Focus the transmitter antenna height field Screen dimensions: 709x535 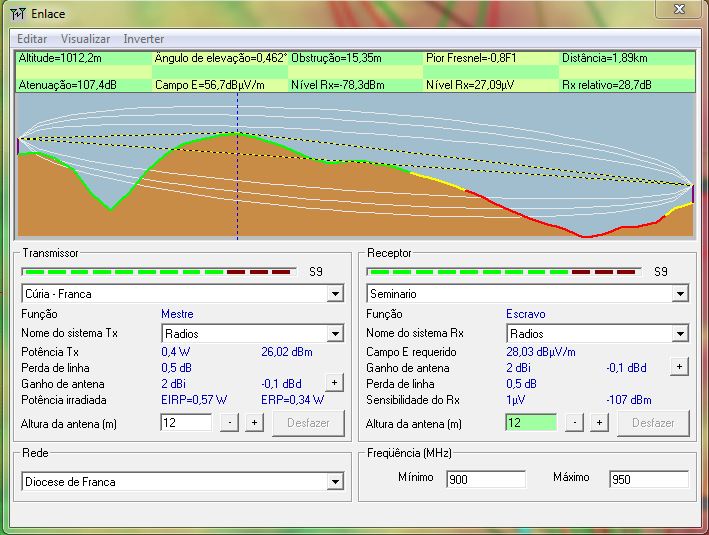[x=186, y=423]
